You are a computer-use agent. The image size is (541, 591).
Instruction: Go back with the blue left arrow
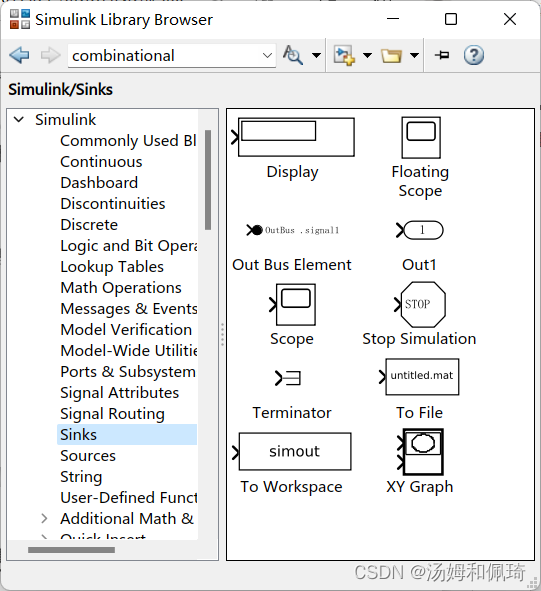click(x=19, y=55)
